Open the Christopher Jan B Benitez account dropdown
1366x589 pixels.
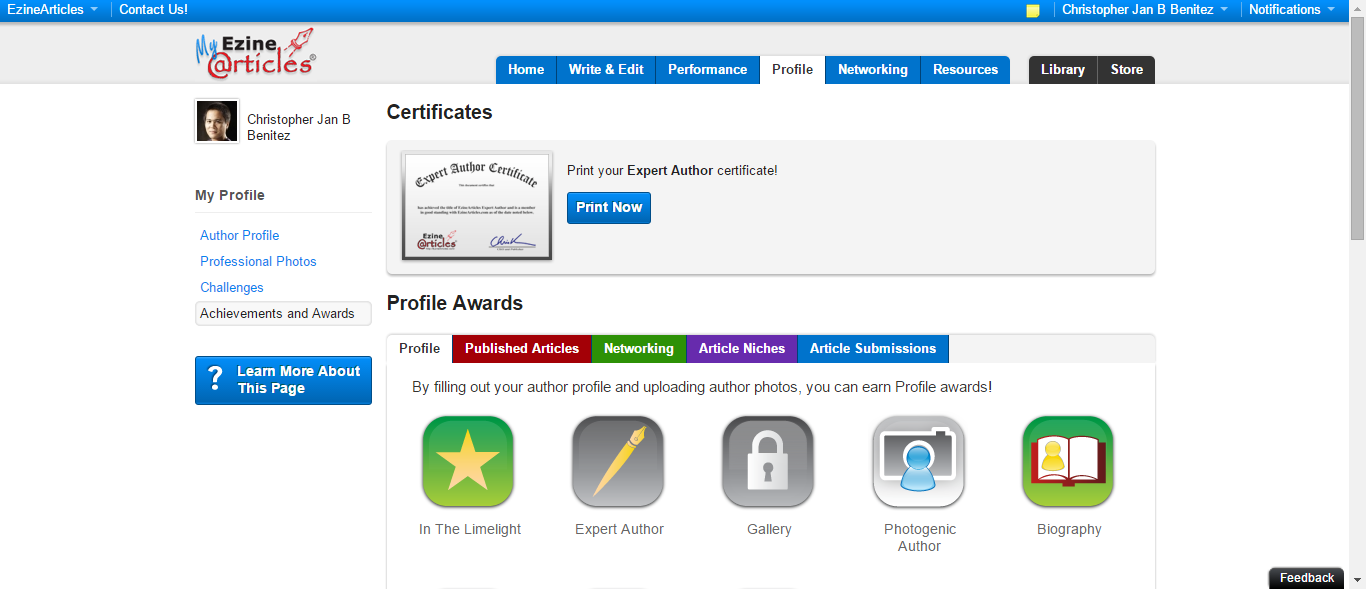1145,10
